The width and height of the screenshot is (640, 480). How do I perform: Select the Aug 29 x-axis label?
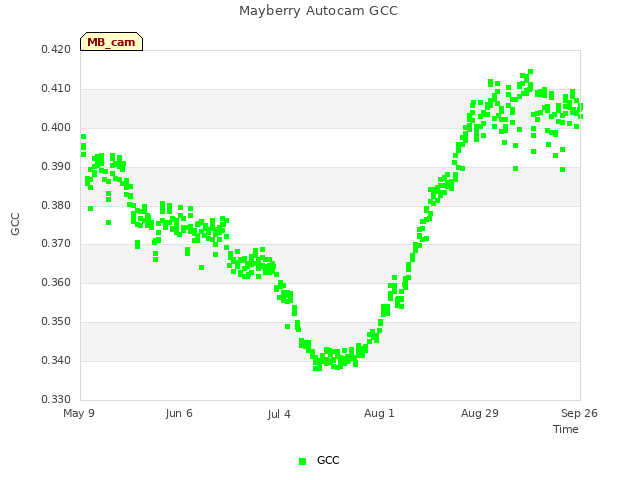pyautogui.click(x=480, y=413)
